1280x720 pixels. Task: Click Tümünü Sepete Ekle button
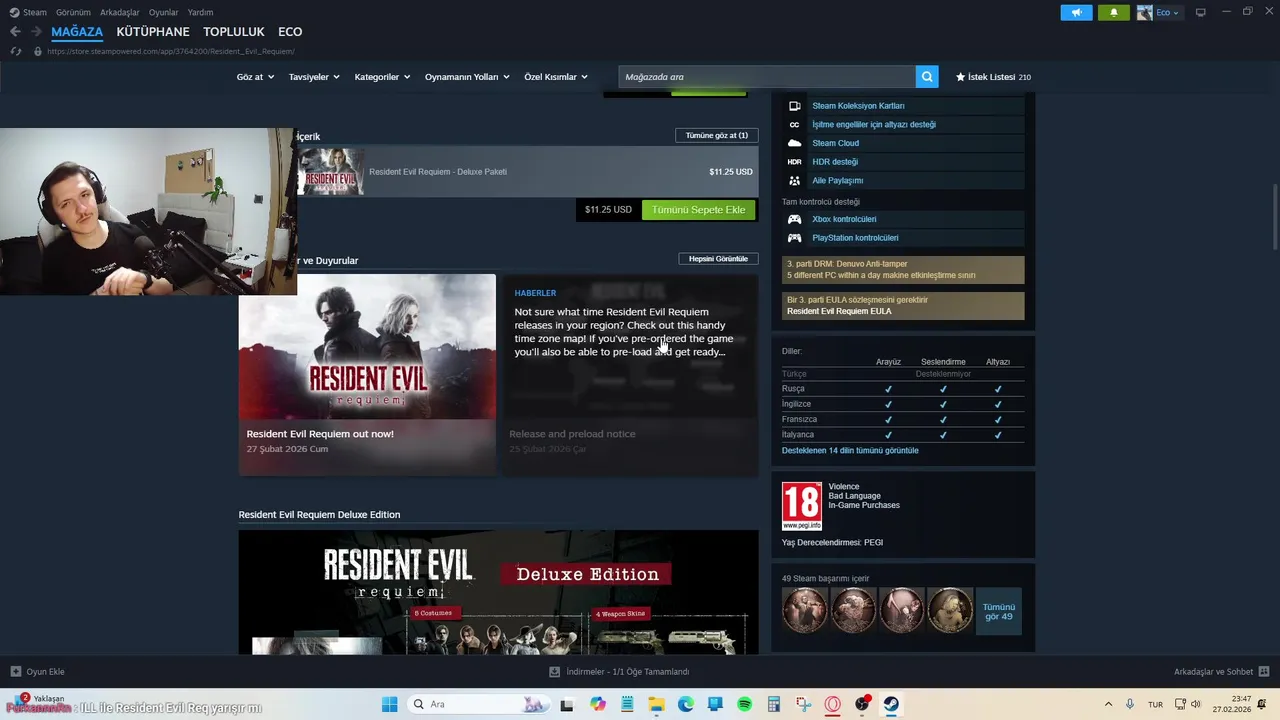698,210
